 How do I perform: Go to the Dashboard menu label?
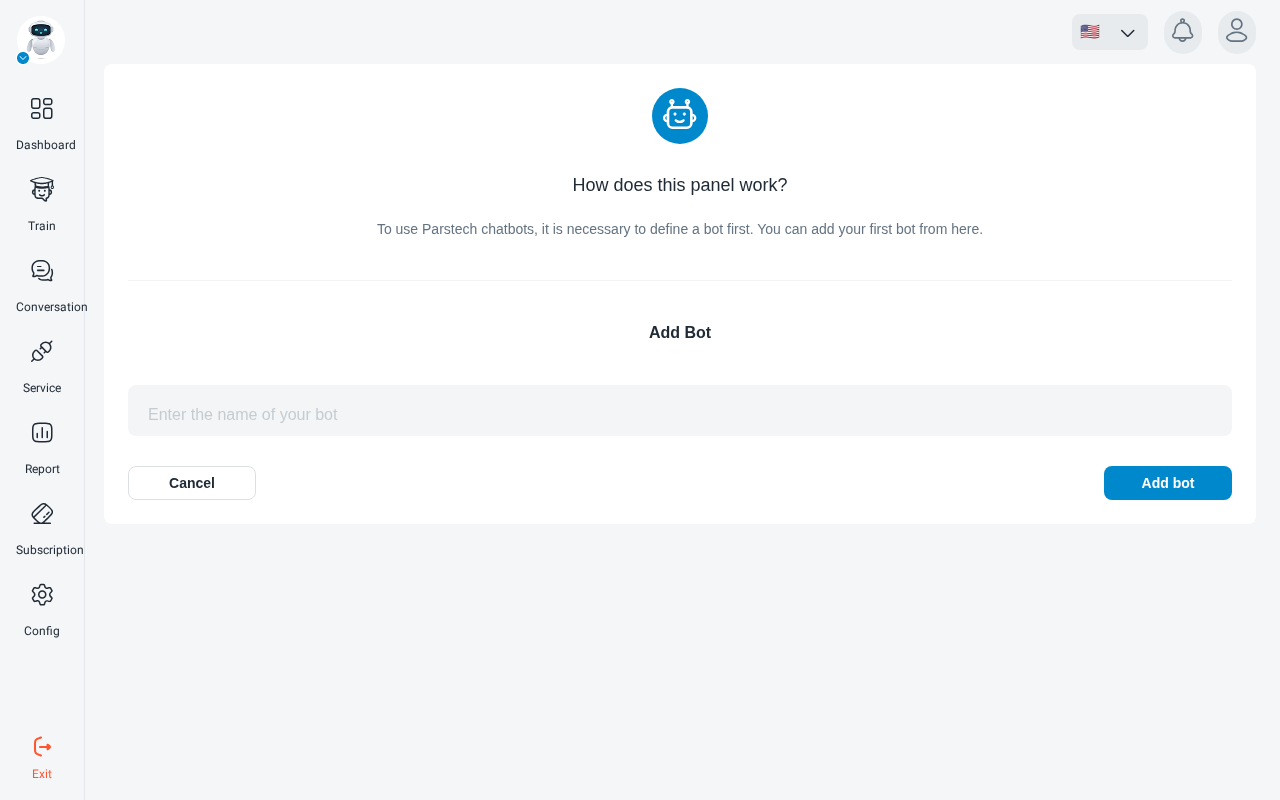click(46, 145)
